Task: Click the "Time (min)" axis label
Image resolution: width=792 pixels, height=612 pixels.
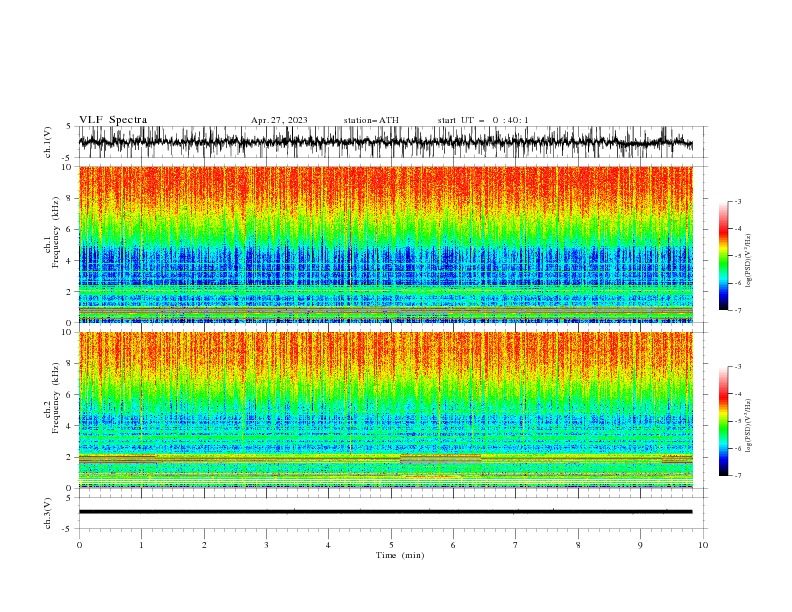Action: (x=400, y=555)
